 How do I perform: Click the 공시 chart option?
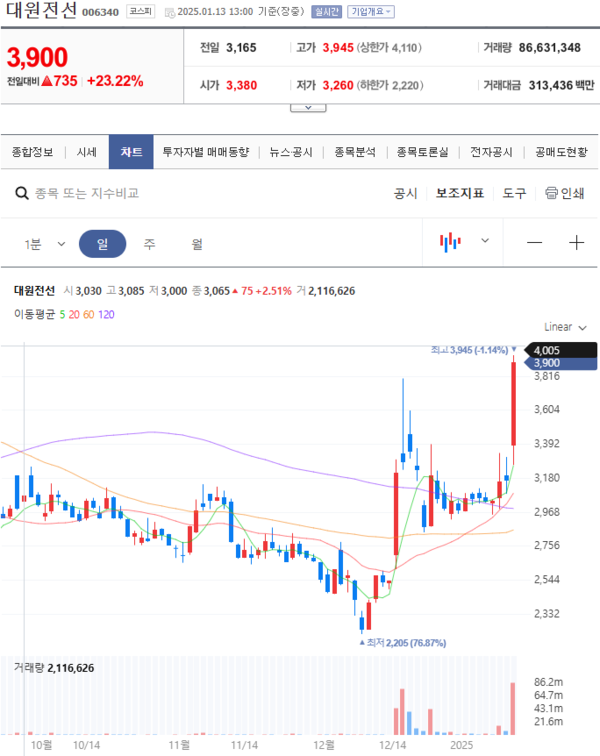(x=405, y=193)
